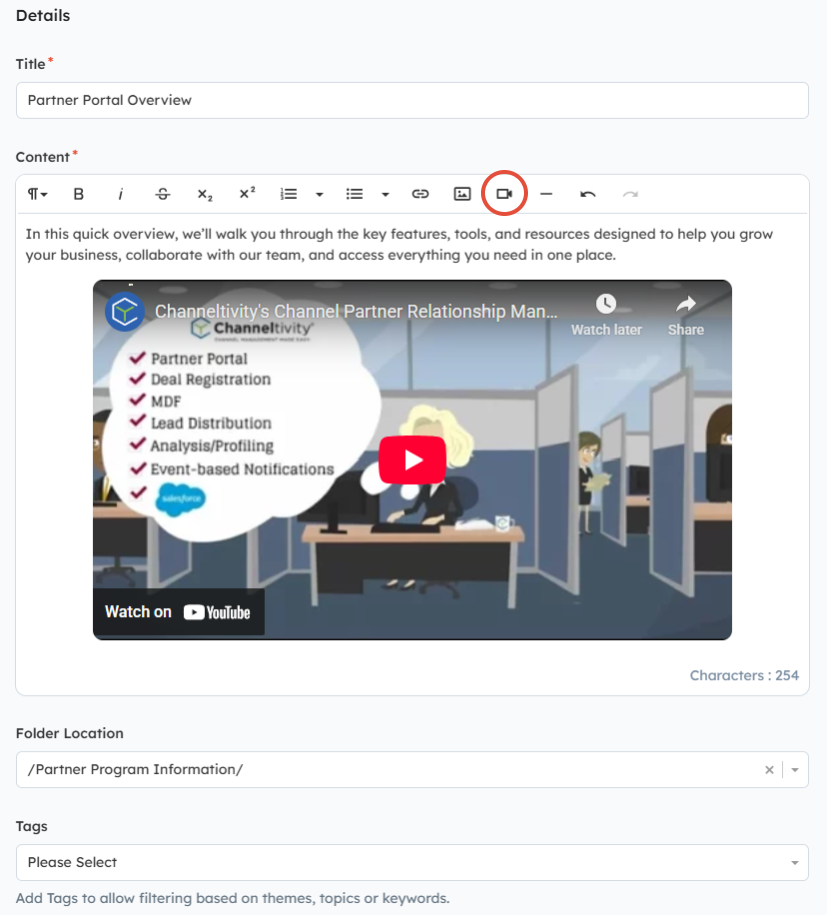Insert a hyperlink
Screen dimensions: 827x915
pos(420,194)
